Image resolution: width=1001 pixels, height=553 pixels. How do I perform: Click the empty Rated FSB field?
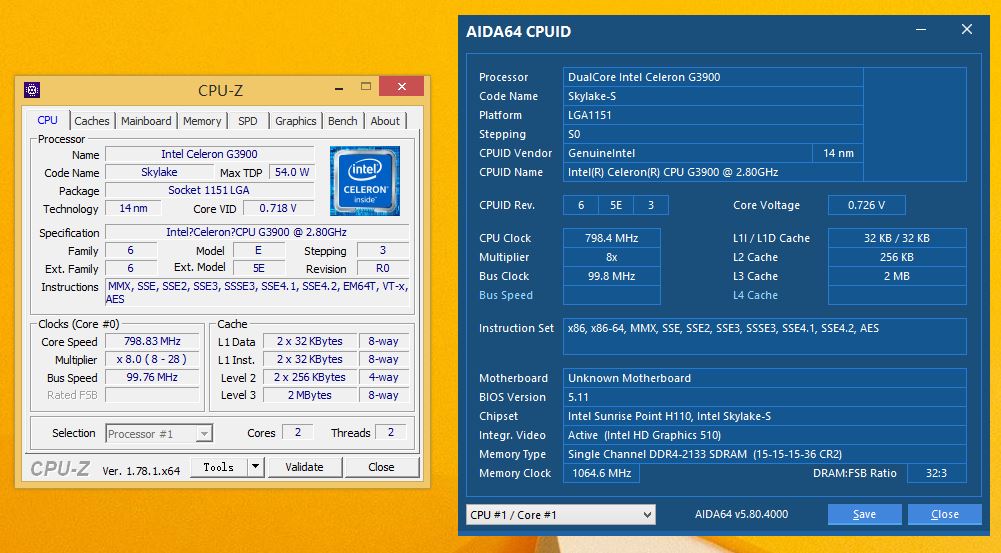point(152,395)
